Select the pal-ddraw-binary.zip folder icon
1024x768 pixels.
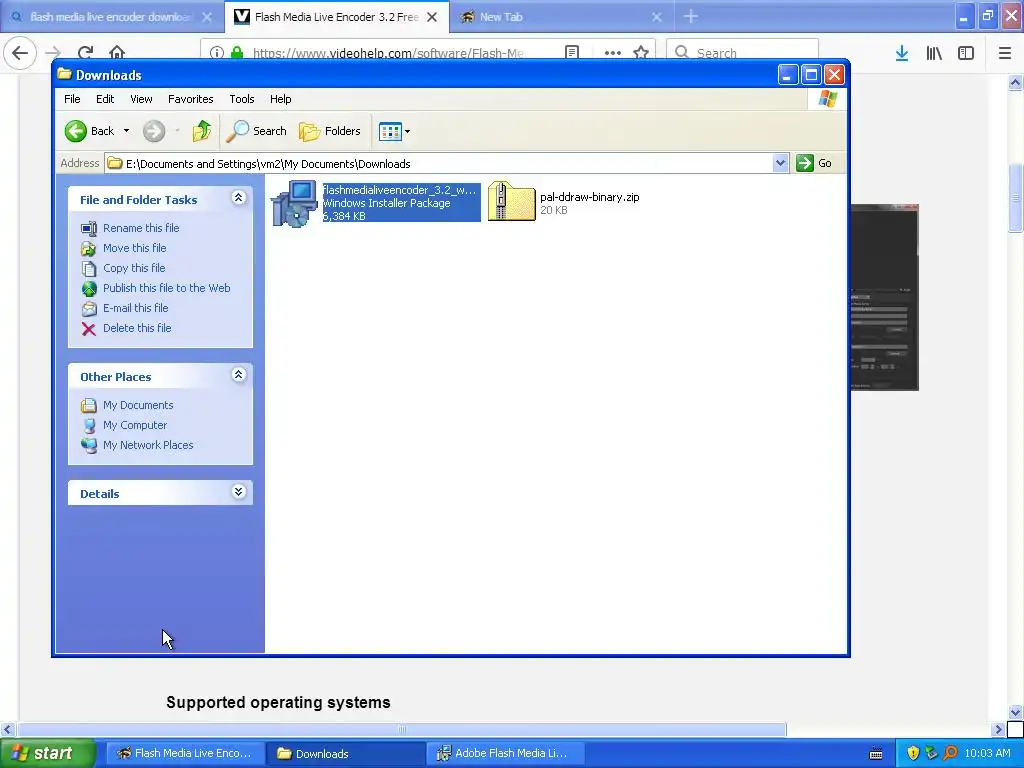pos(511,201)
